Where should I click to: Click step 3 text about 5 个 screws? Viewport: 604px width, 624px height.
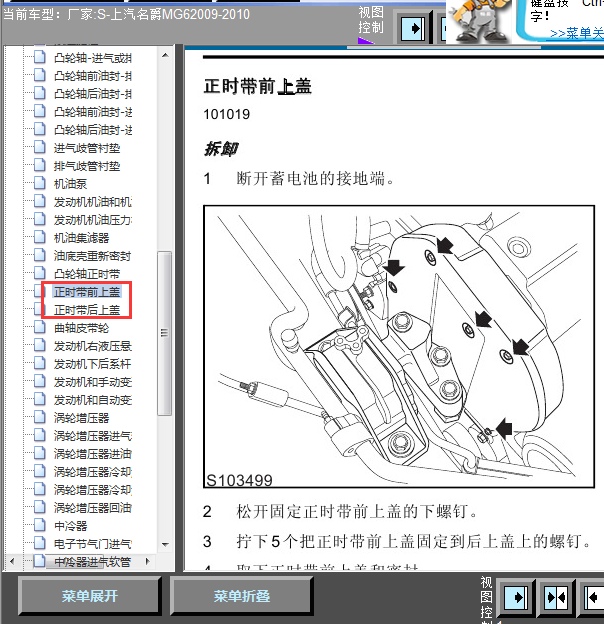click(x=414, y=541)
